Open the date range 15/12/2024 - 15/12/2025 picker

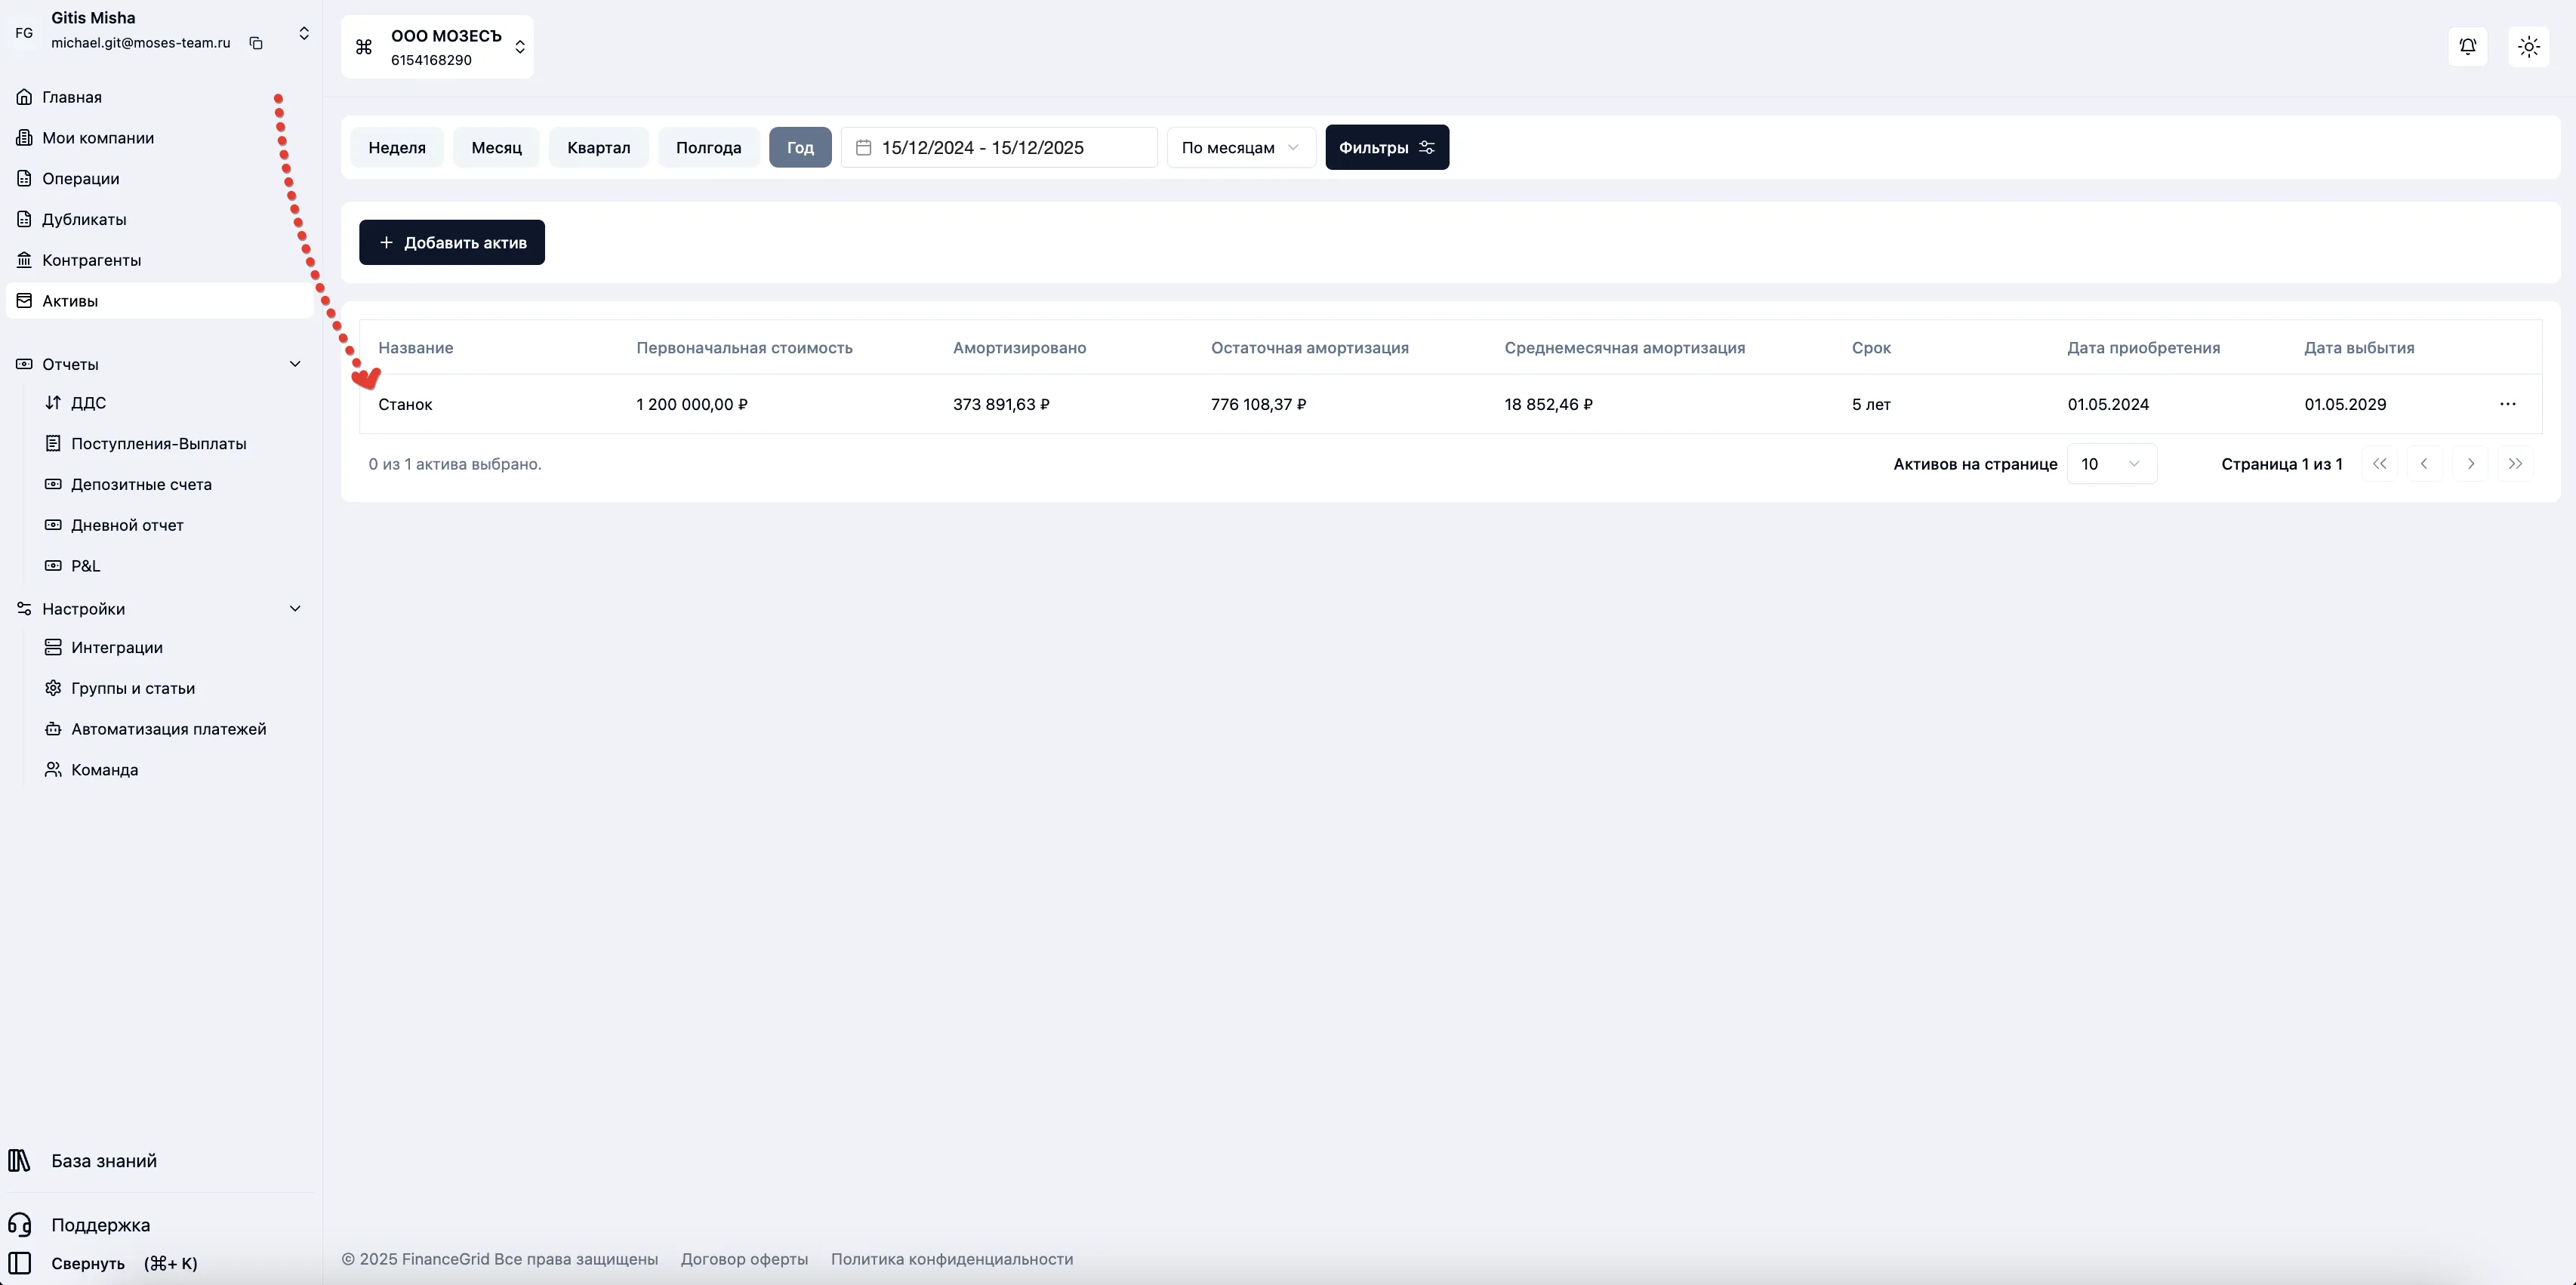coord(999,148)
